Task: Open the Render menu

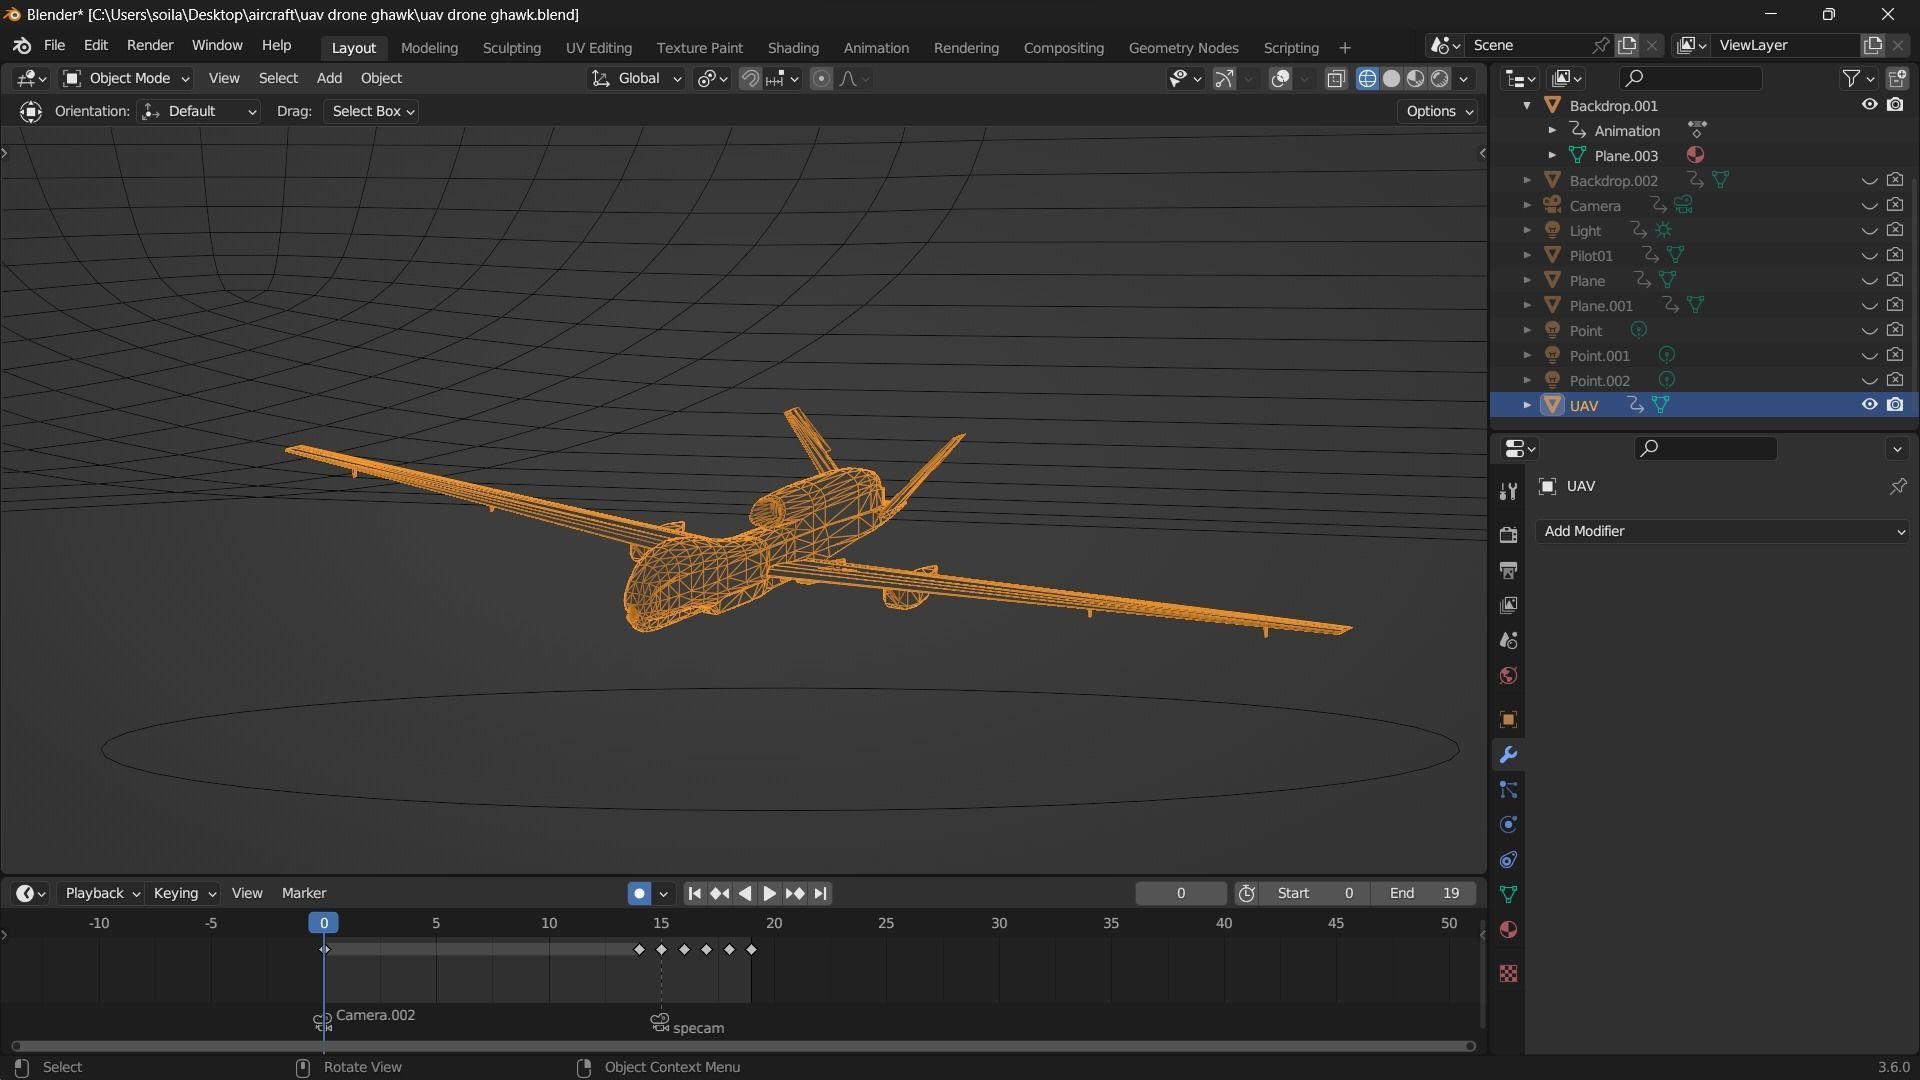Action: [150, 46]
